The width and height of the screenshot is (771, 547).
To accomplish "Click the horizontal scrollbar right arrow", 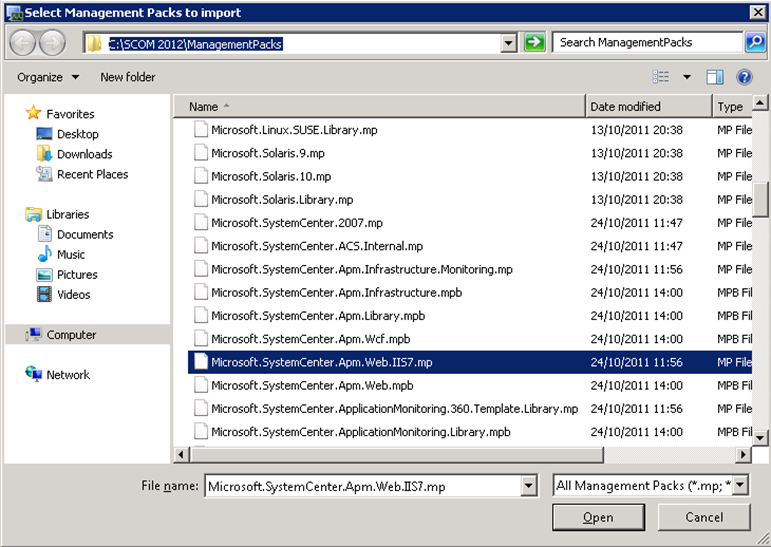I will [x=743, y=455].
